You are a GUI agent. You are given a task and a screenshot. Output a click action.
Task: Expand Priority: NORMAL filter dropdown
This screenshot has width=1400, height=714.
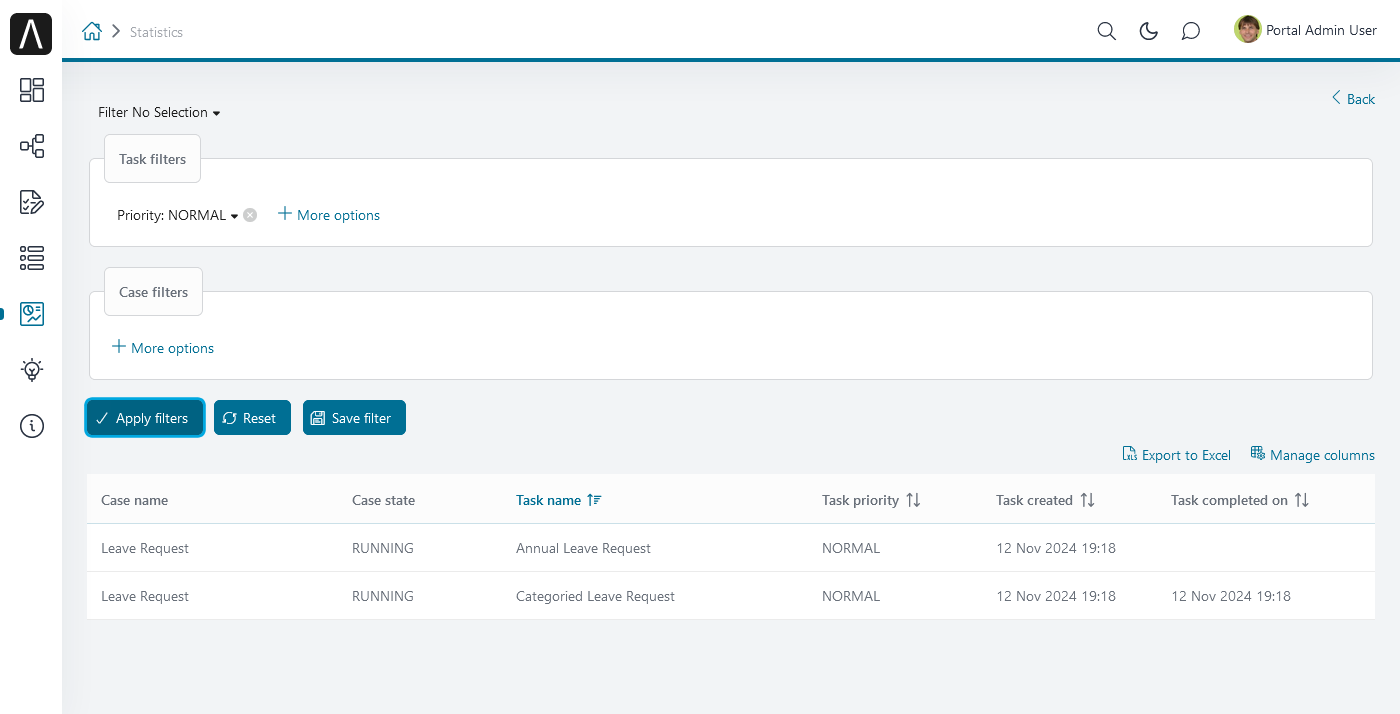click(178, 215)
